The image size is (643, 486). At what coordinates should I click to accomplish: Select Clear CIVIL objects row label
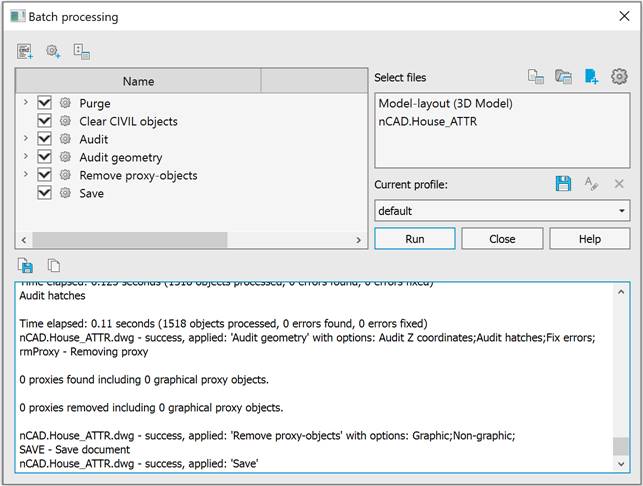(x=128, y=121)
